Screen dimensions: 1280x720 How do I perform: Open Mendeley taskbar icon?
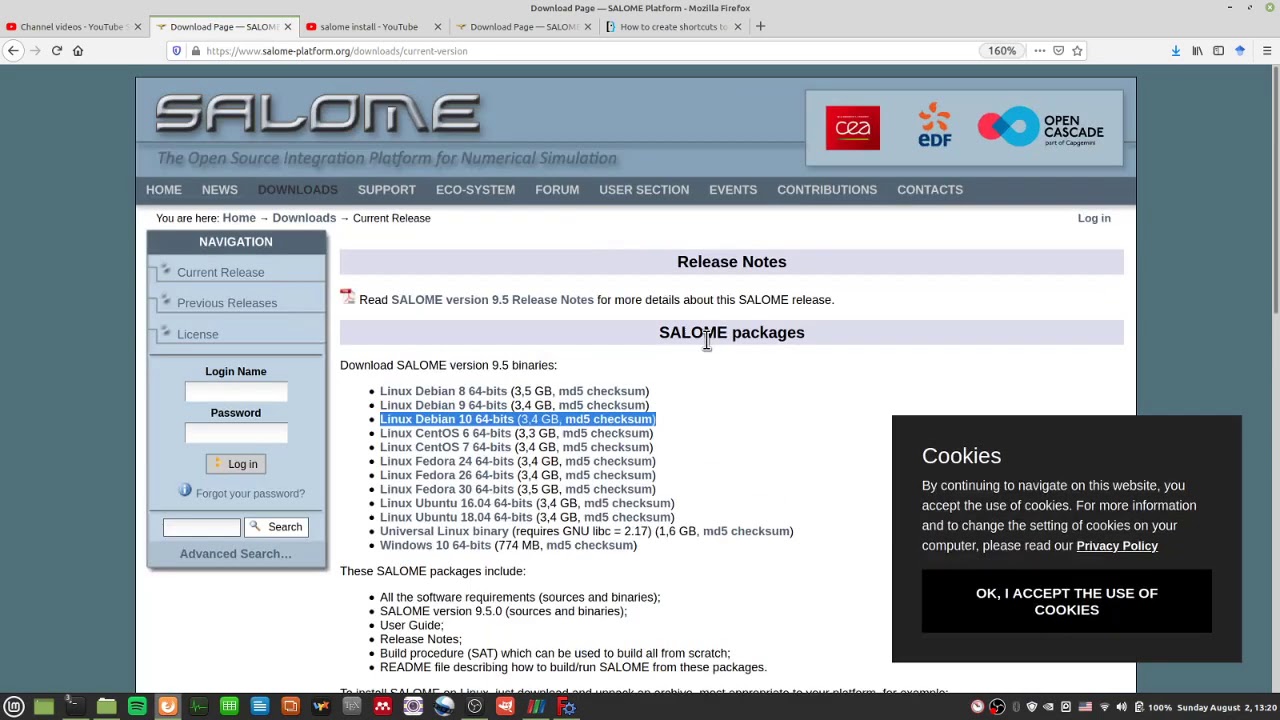click(383, 707)
